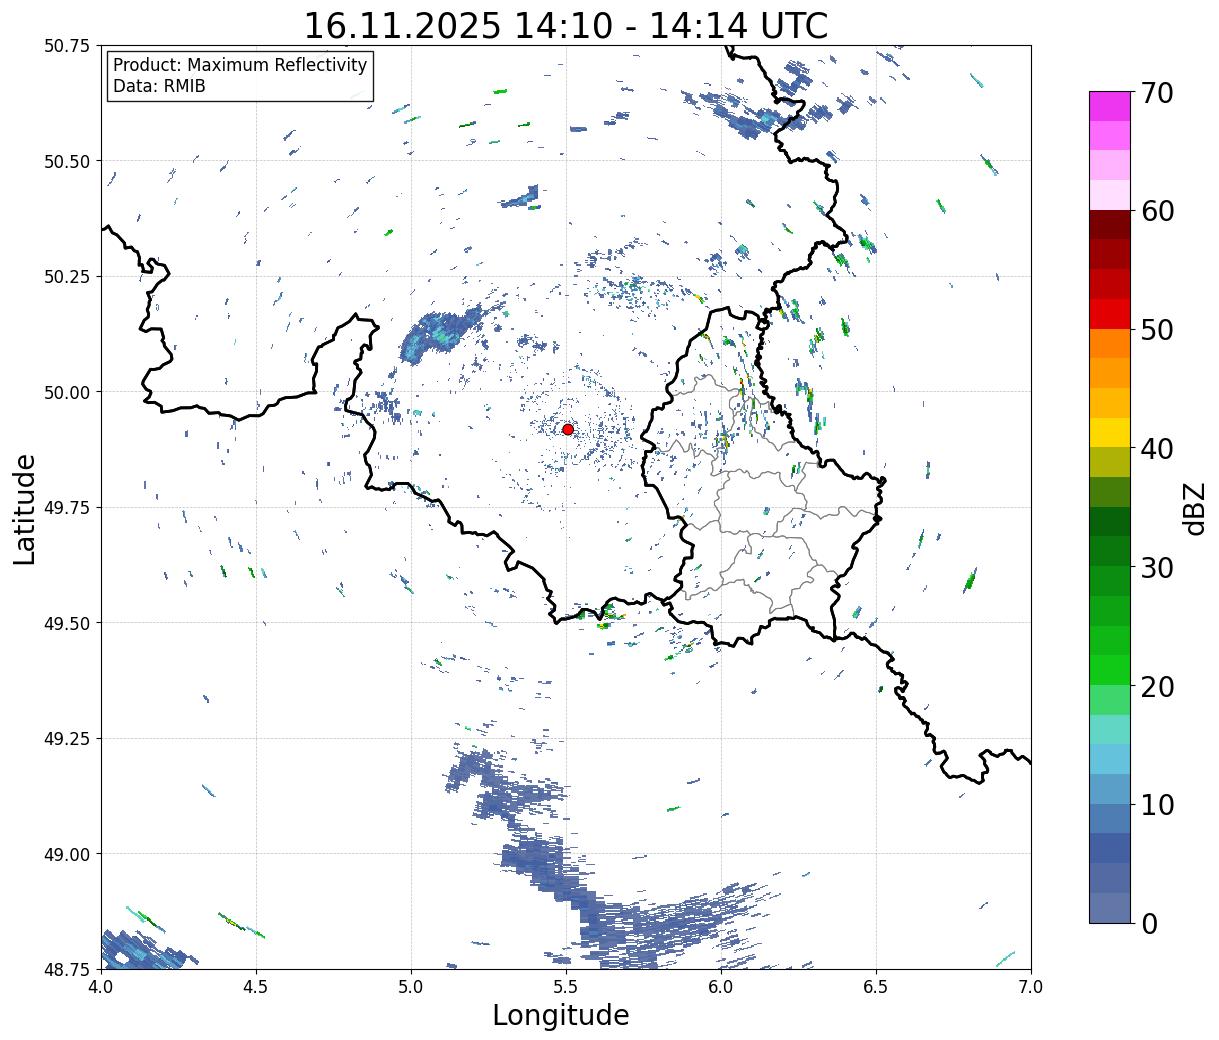The width and height of the screenshot is (1219, 1040).
Task: Select the 'Data: RMIB' text
Action: 159,86
